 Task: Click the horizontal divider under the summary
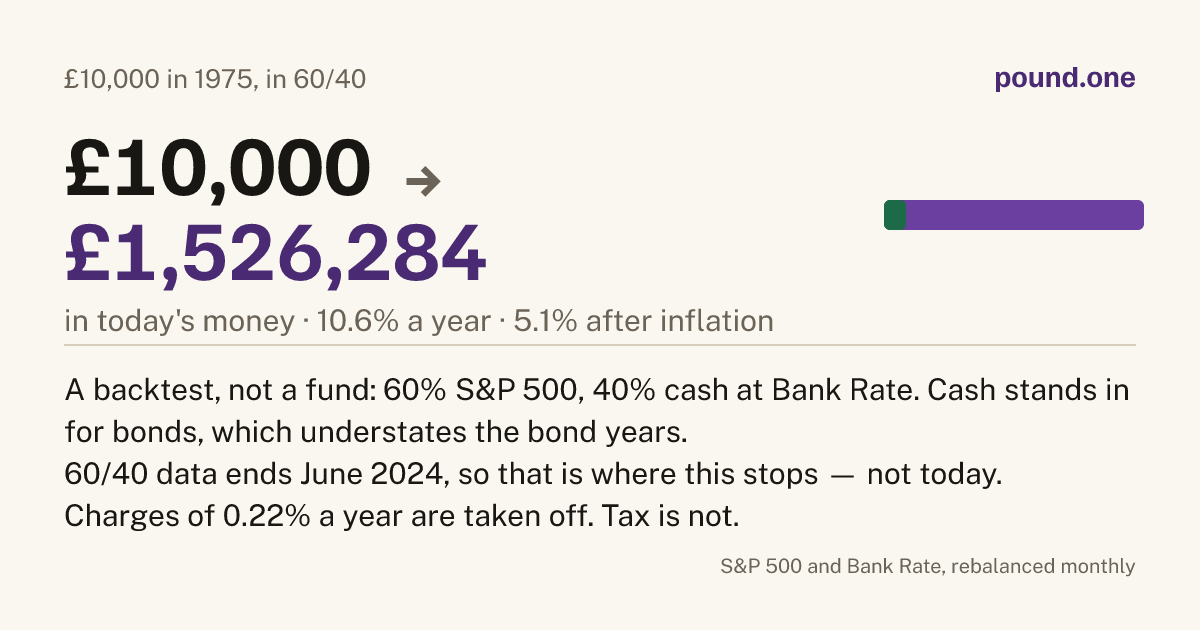(x=600, y=345)
